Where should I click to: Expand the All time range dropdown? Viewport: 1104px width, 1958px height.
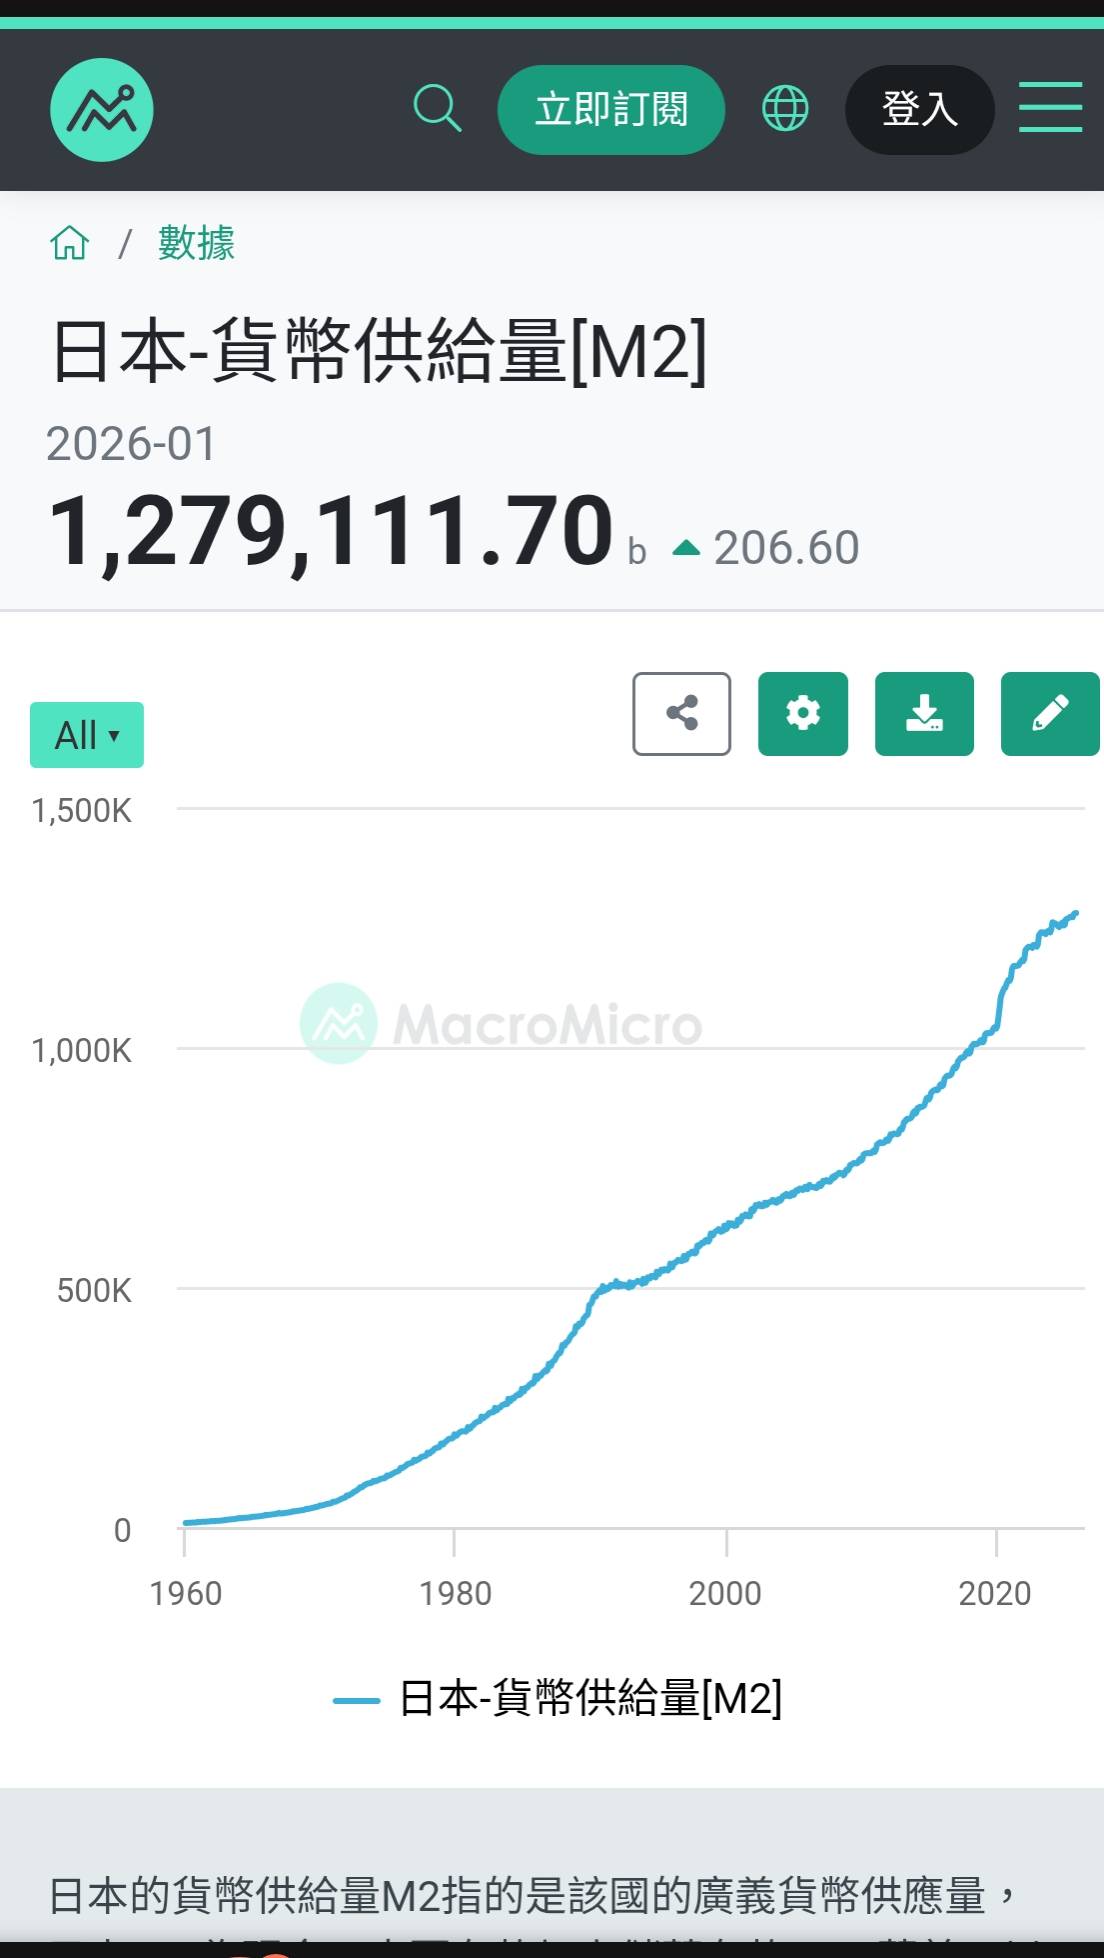click(x=87, y=735)
